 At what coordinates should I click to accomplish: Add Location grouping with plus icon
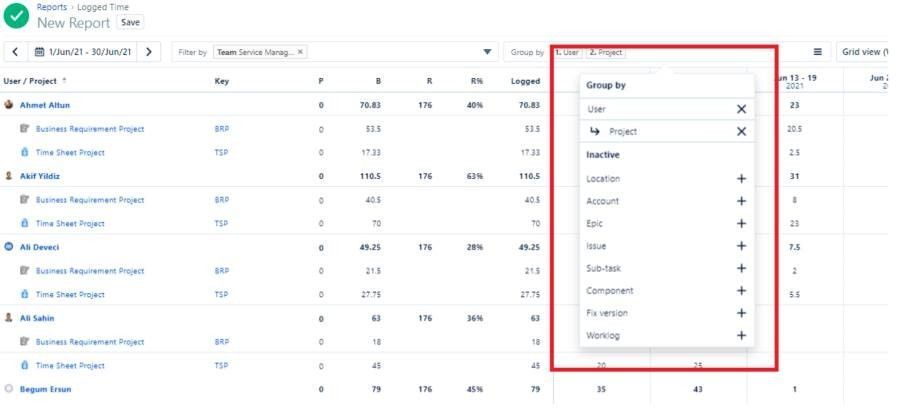pos(741,179)
